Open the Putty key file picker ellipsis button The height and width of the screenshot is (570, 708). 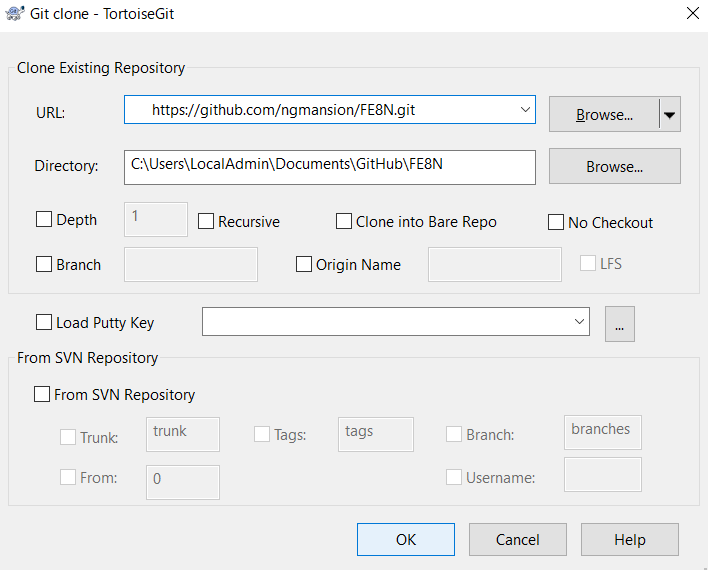pyautogui.click(x=620, y=324)
